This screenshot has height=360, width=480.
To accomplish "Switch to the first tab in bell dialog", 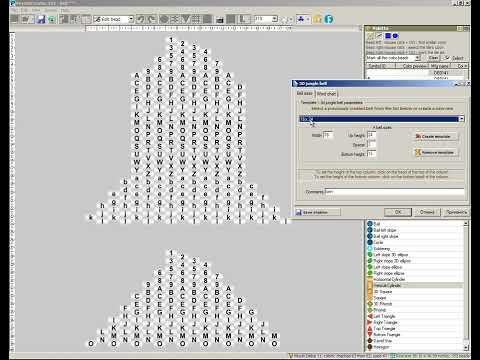I will click(305, 93).
